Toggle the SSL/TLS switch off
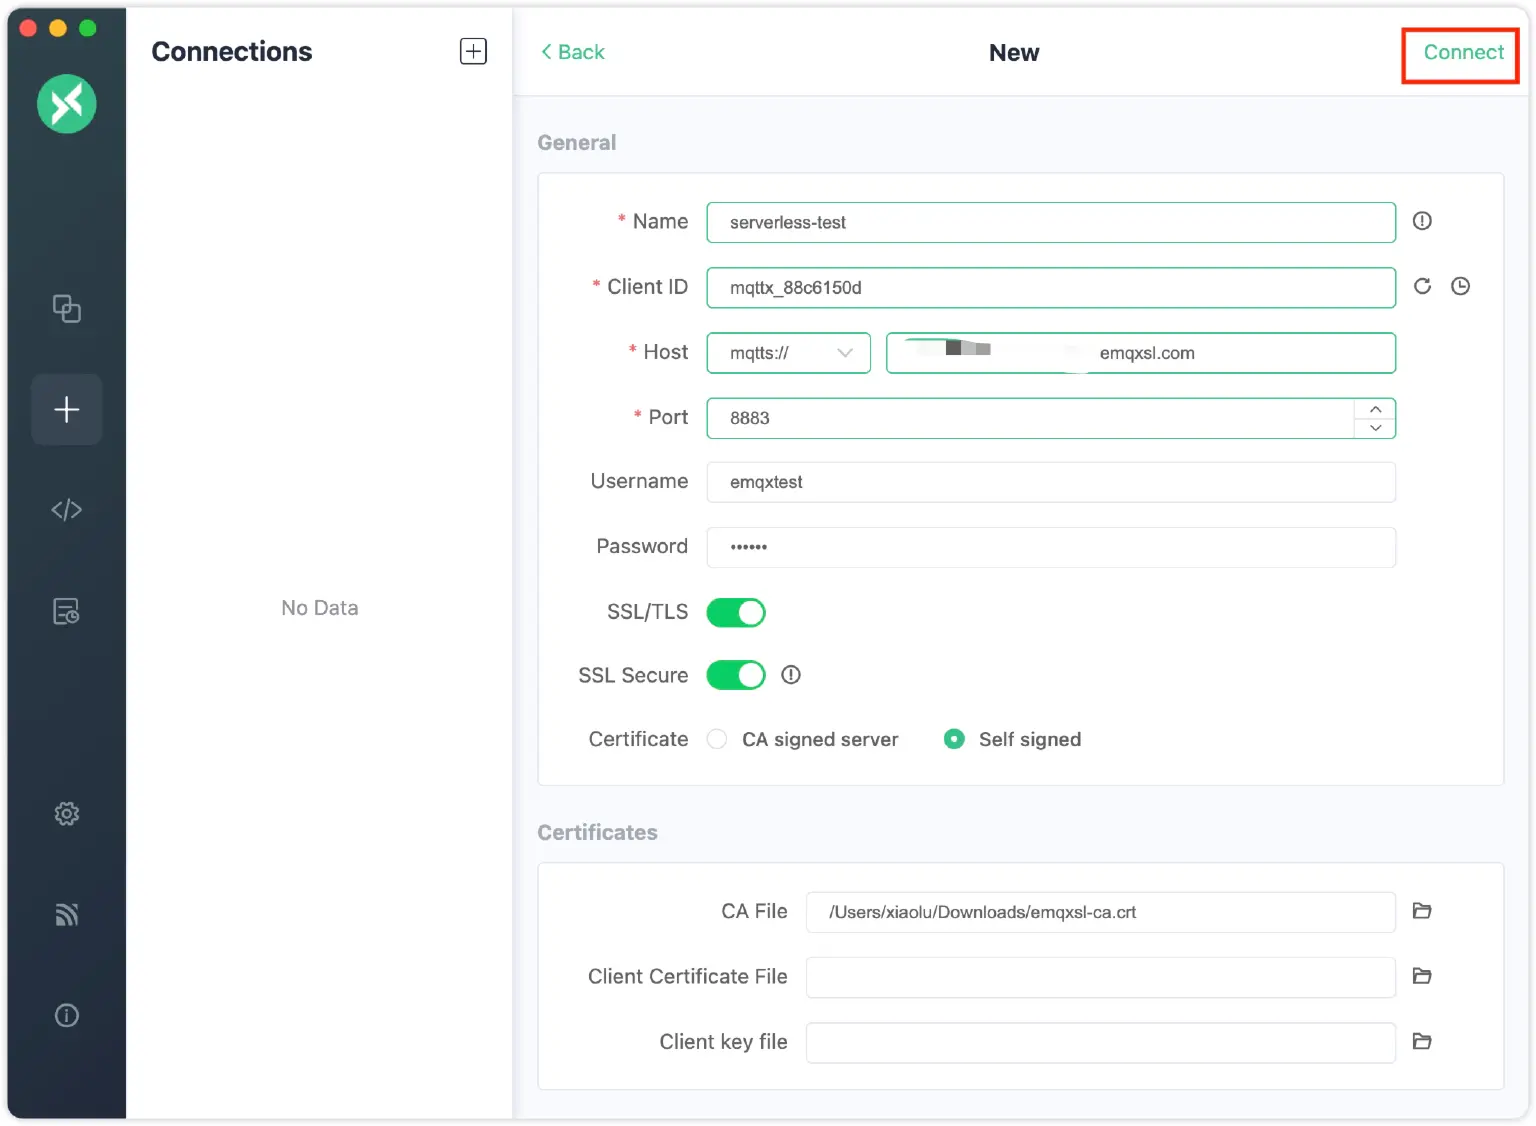 (x=736, y=612)
